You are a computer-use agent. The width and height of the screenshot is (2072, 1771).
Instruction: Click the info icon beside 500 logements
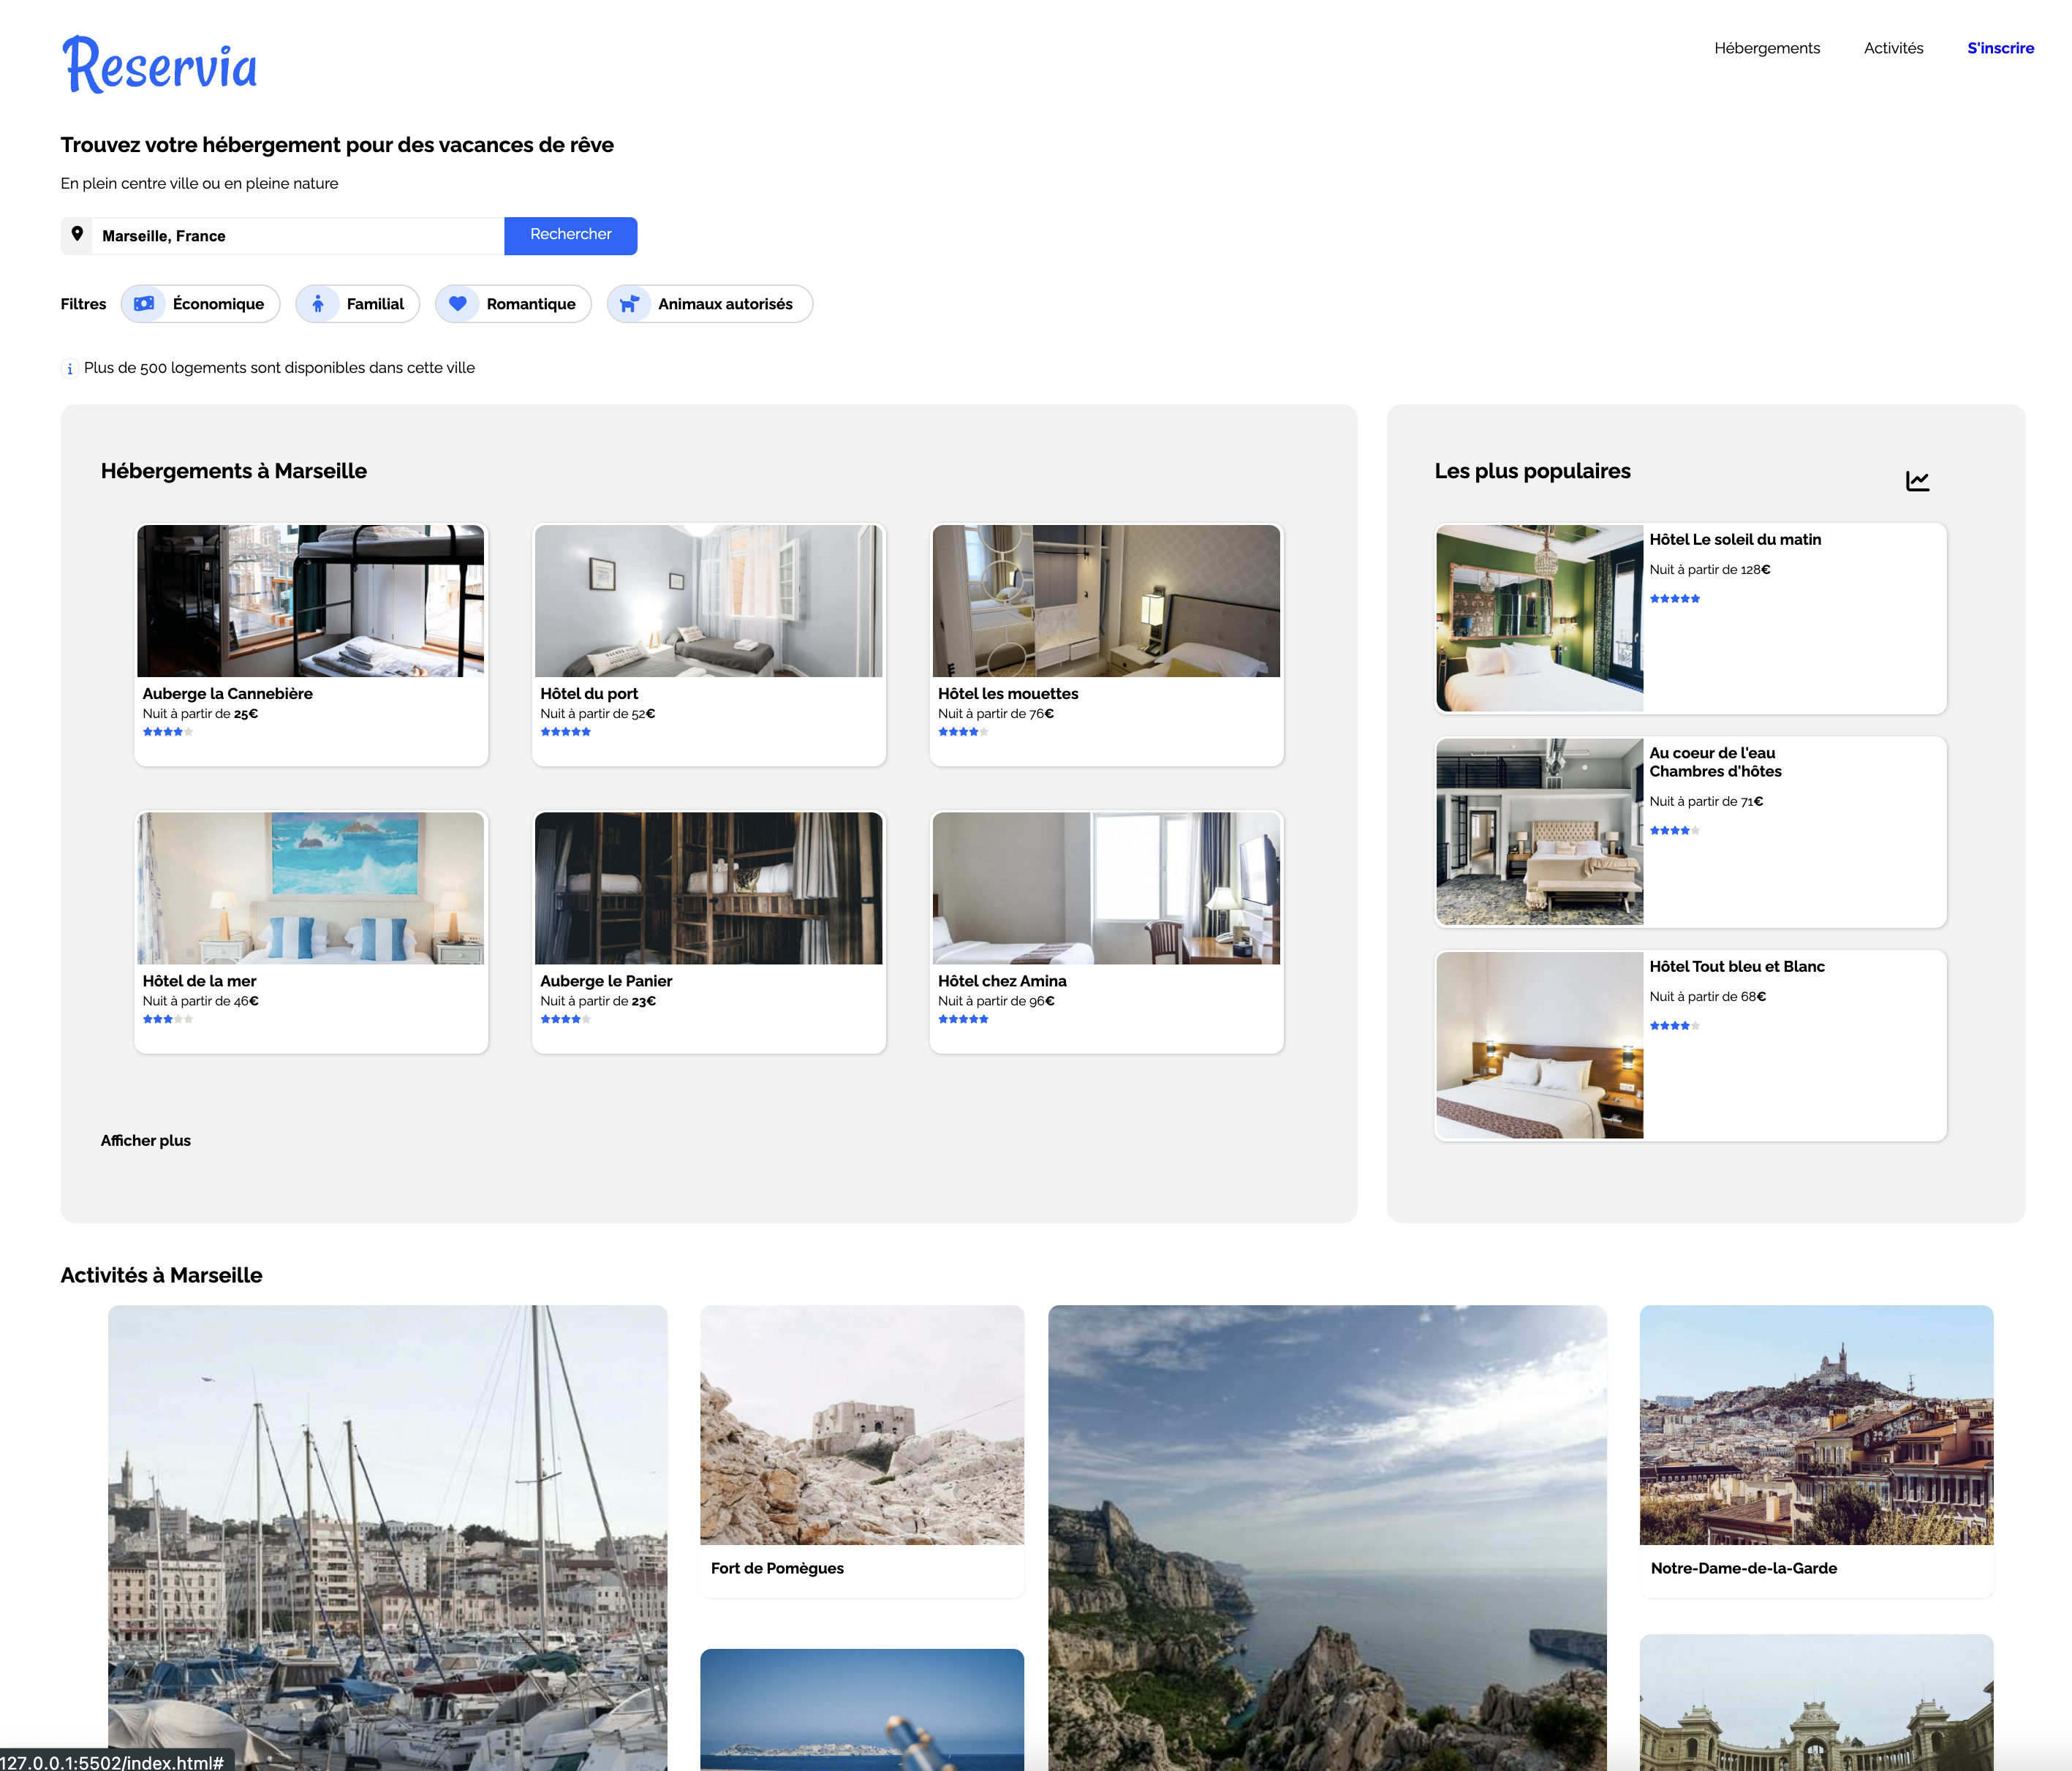point(69,369)
